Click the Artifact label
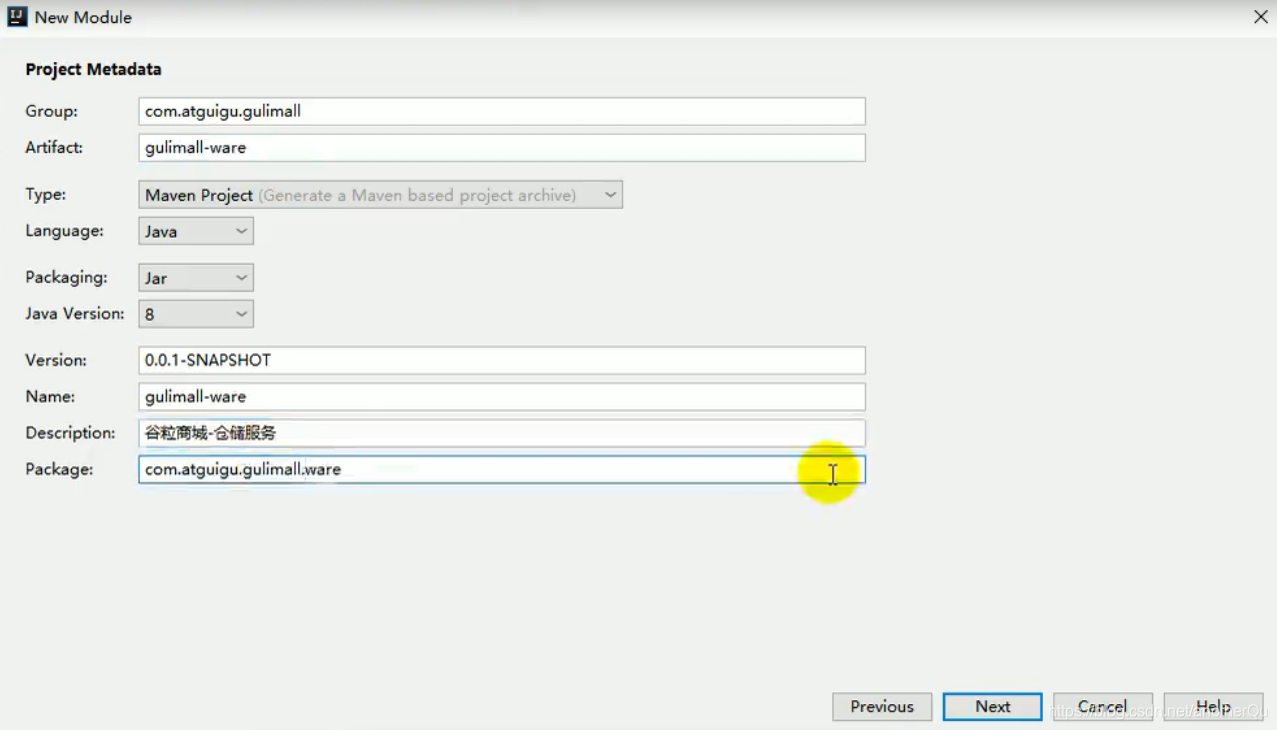The height and width of the screenshot is (730, 1277). click(x=54, y=147)
